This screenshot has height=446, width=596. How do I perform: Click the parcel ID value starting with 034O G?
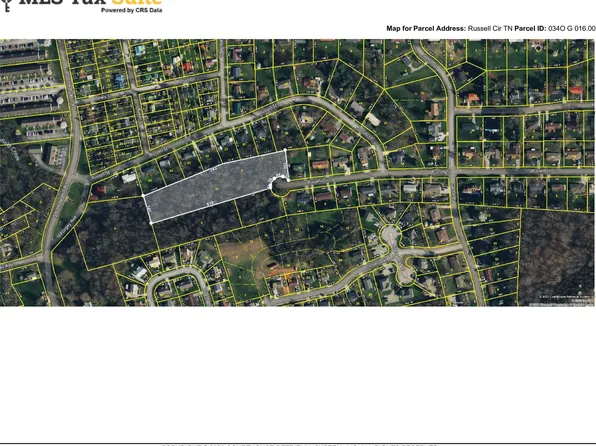(x=572, y=29)
